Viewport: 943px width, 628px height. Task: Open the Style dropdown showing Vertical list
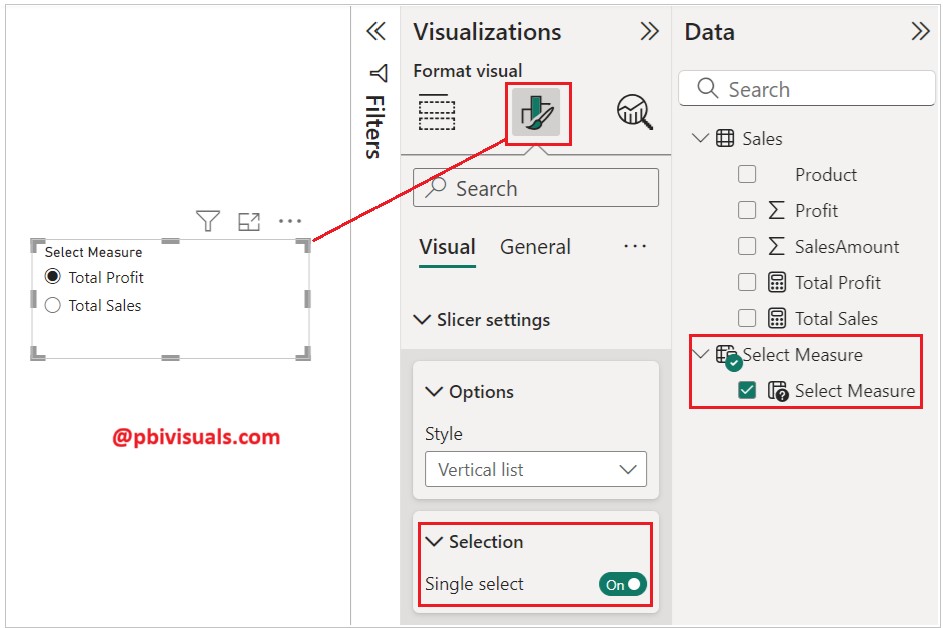pos(536,469)
